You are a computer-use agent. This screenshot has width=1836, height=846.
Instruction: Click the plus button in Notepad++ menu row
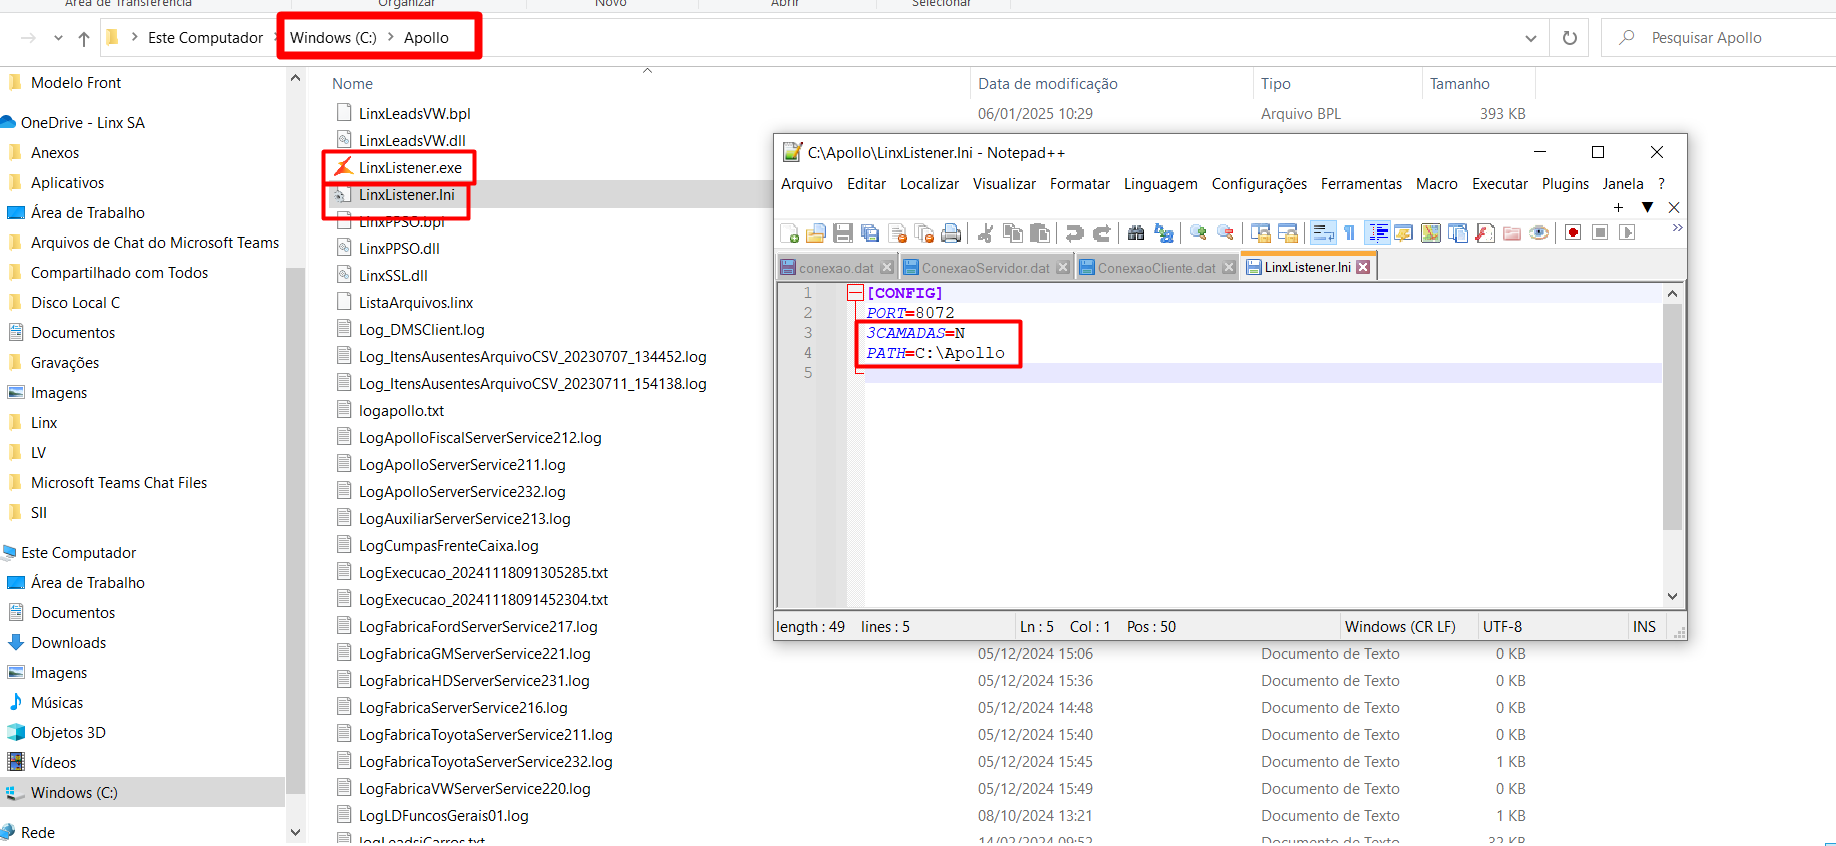(1618, 207)
